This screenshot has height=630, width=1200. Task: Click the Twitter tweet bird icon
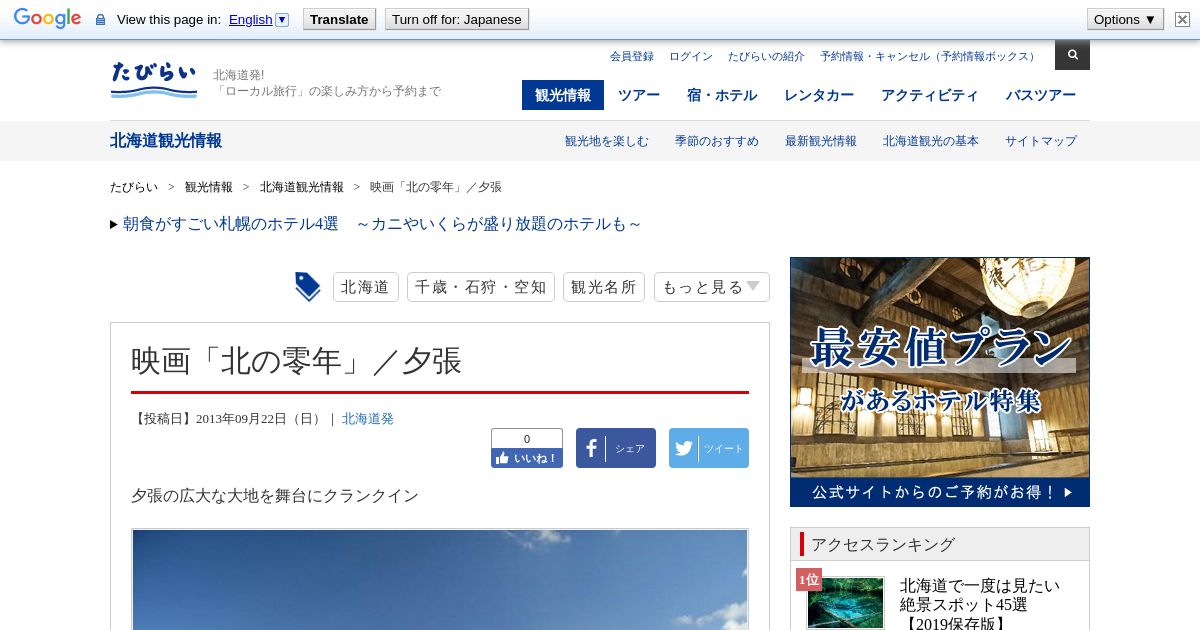point(709,448)
